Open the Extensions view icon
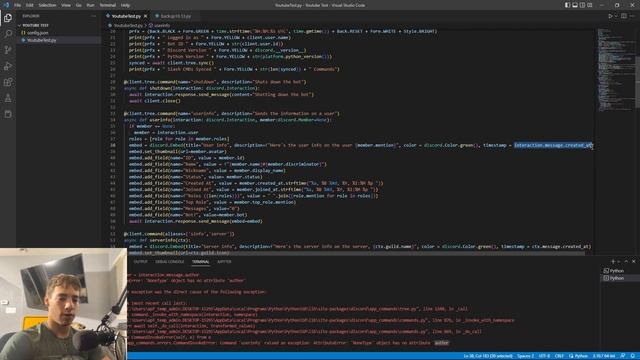Image resolution: width=640 pixels, height=360 pixels. (x=8, y=82)
